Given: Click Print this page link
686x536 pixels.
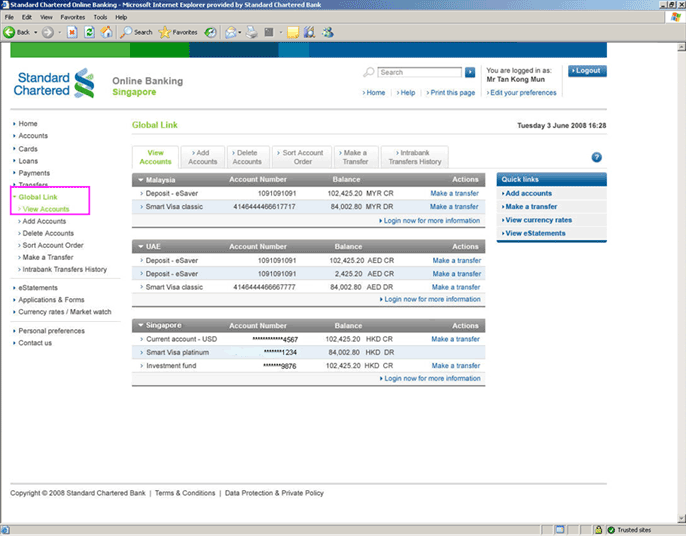Looking at the screenshot, I should pyautogui.click(x=451, y=93).
